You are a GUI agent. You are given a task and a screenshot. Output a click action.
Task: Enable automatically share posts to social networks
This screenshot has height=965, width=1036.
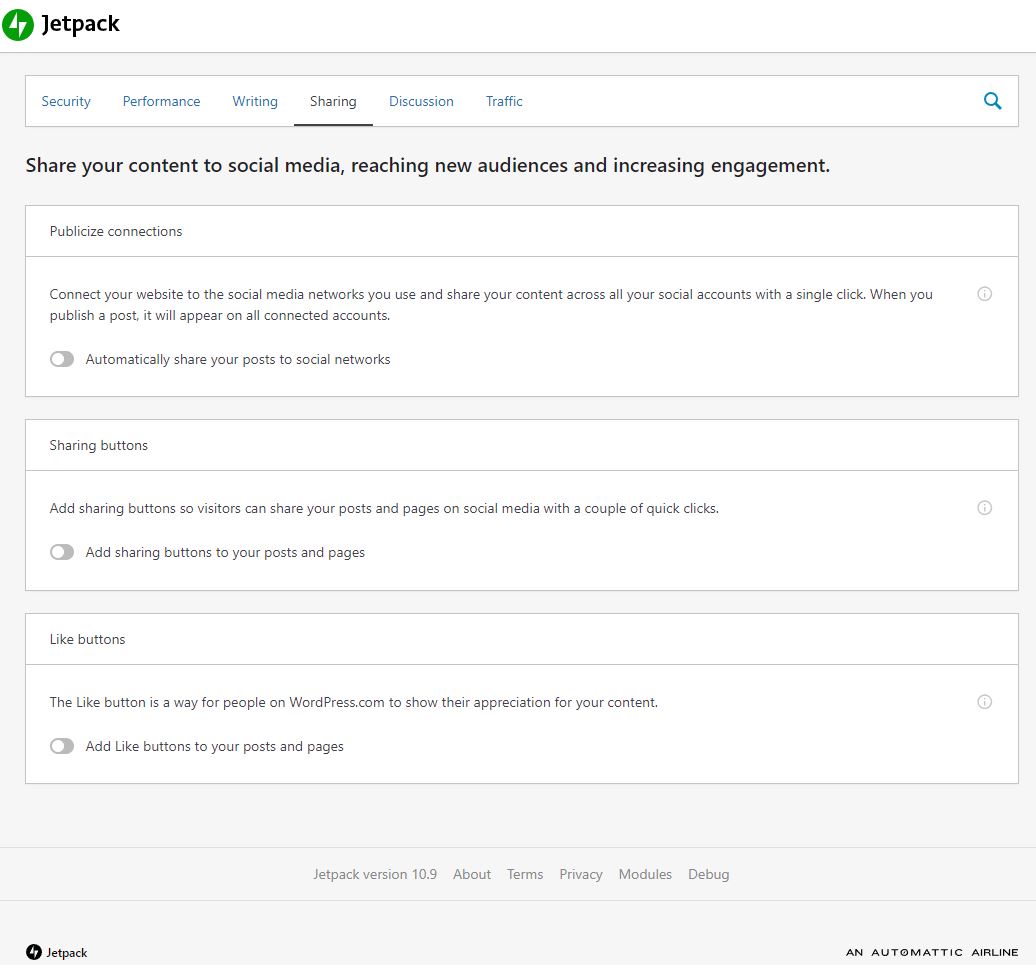(x=62, y=359)
